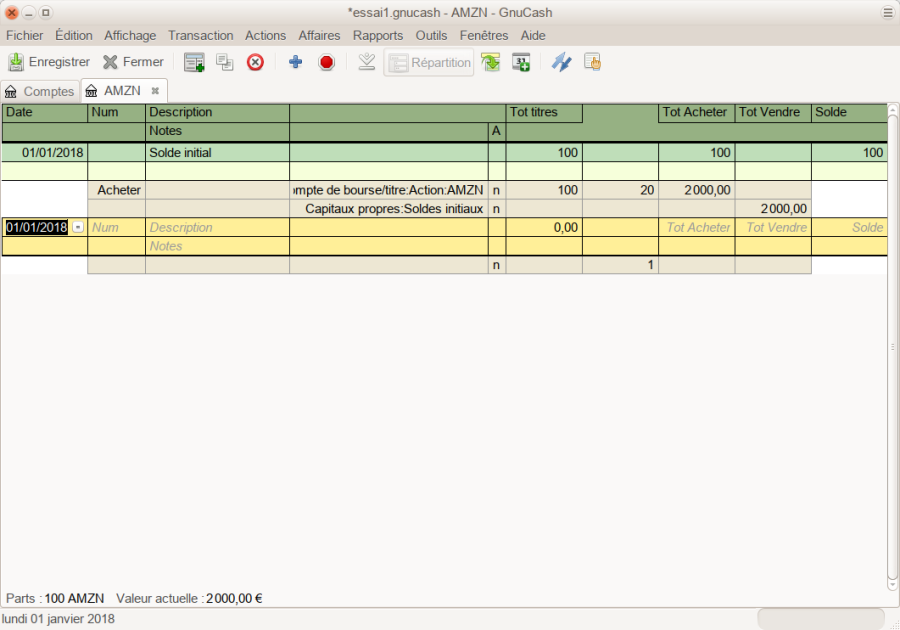Go to blank transaction with down-arrow icon
Viewport: 900px width, 630px height.
pos(367,62)
